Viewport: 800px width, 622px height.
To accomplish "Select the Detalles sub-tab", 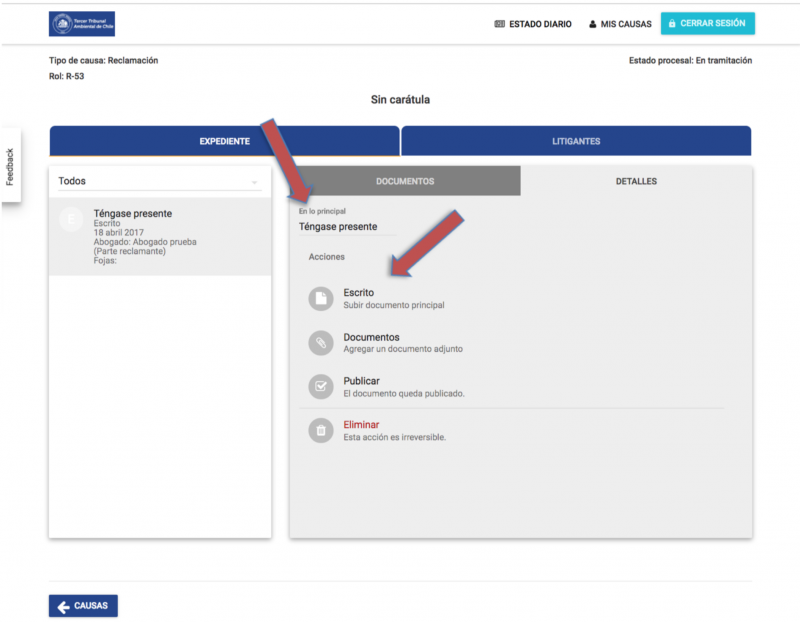I will [636, 181].
